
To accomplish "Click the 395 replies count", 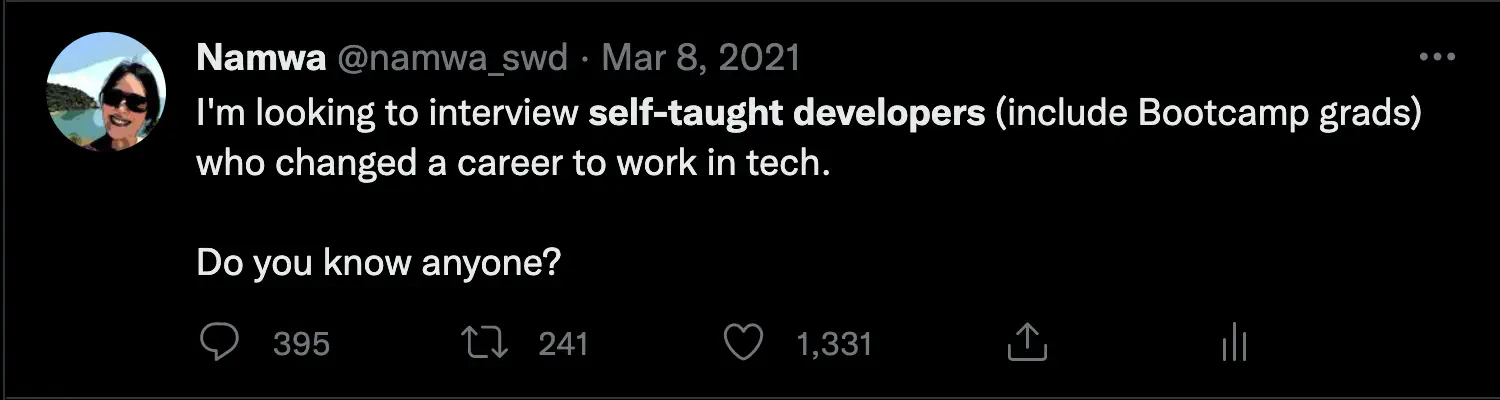I will click(301, 345).
